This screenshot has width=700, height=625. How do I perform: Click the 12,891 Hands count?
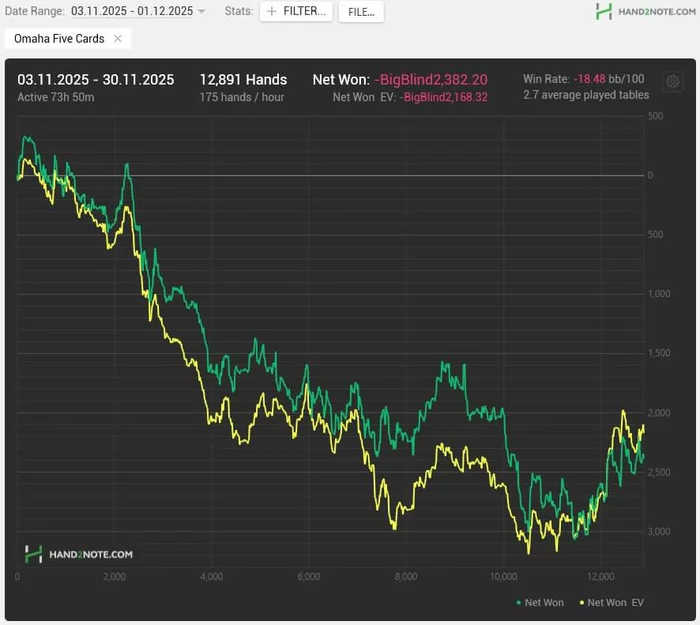[243, 79]
